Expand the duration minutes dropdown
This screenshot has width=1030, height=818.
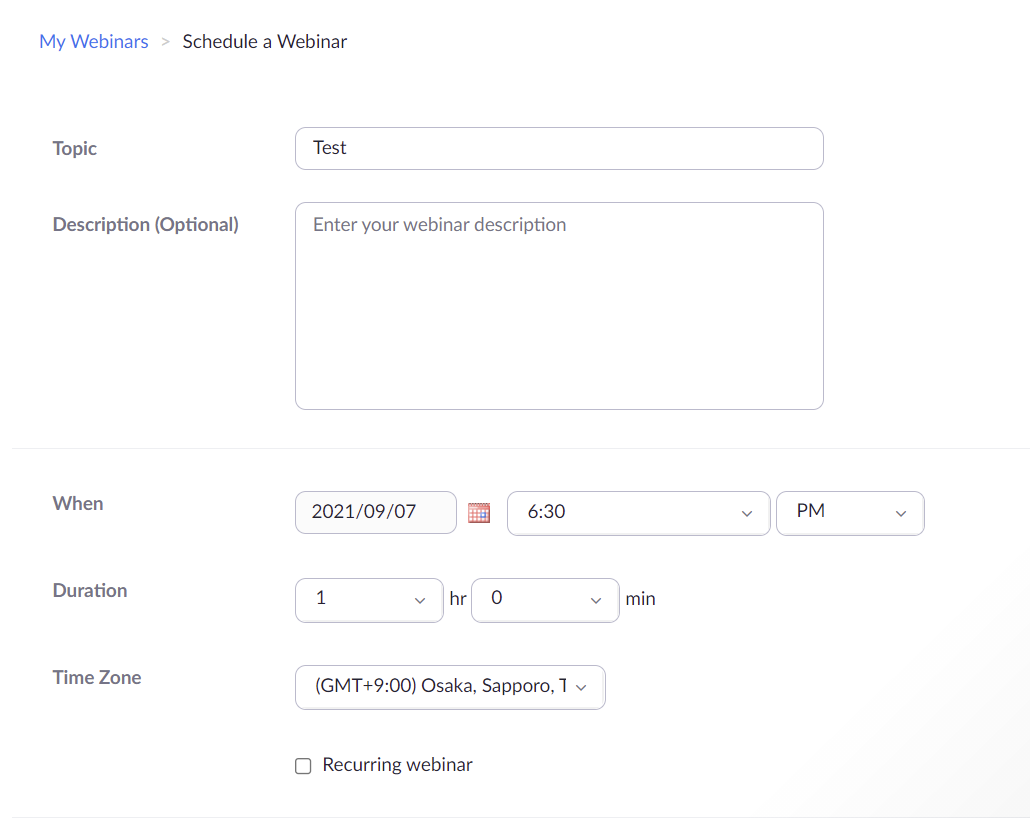pos(545,600)
